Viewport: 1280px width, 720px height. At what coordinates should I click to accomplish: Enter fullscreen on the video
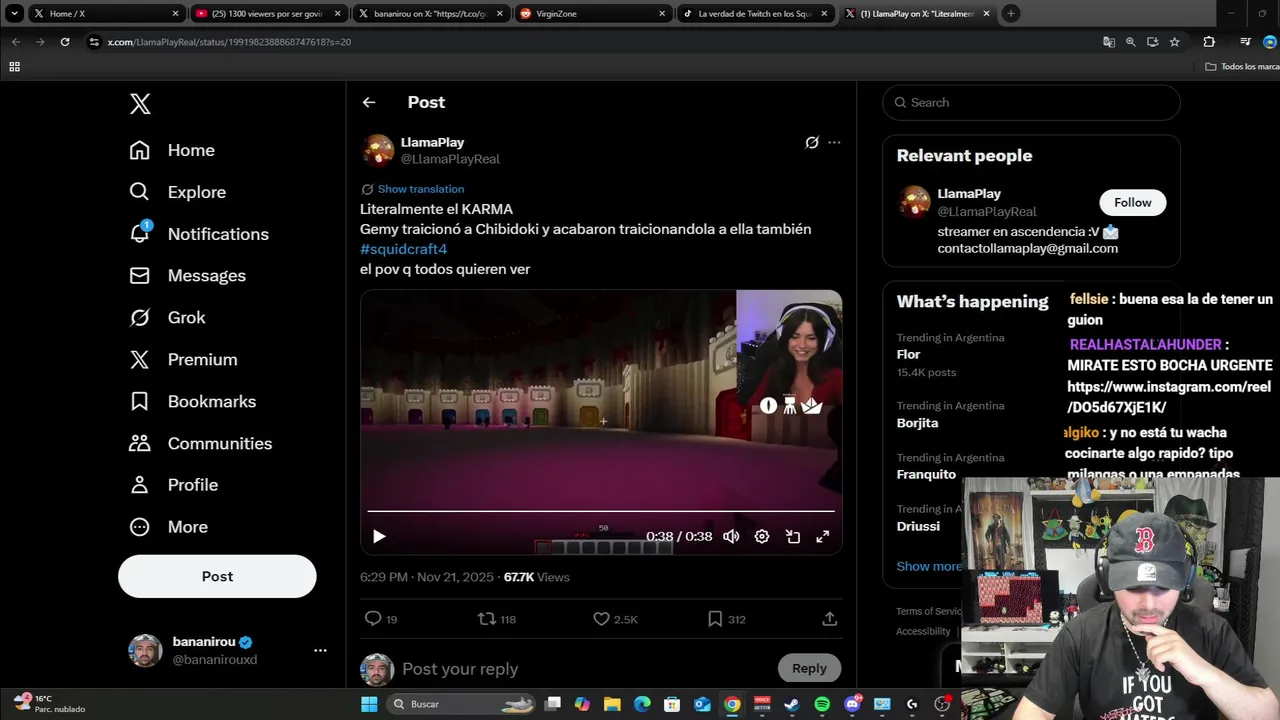[823, 537]
